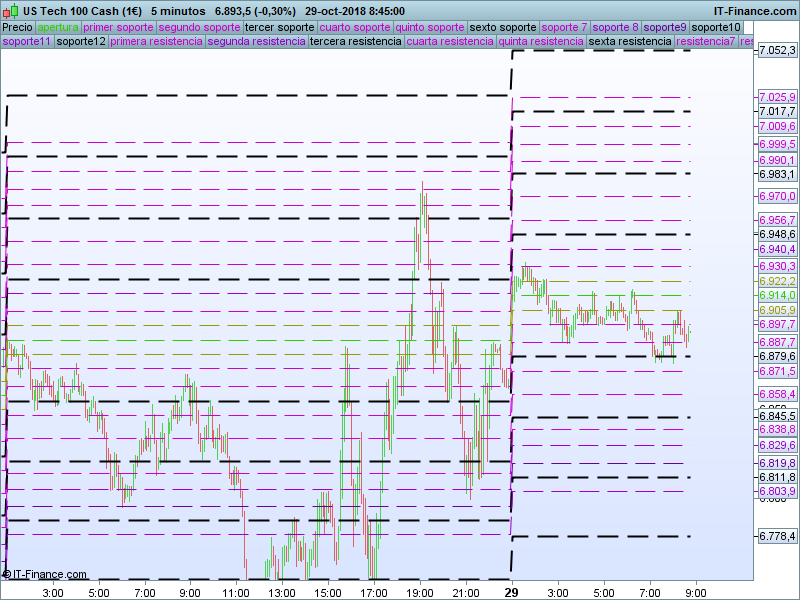This screenshot has height=600, width=800.
Task: Select the 'soporte10' indicator label
Action: 716,27
